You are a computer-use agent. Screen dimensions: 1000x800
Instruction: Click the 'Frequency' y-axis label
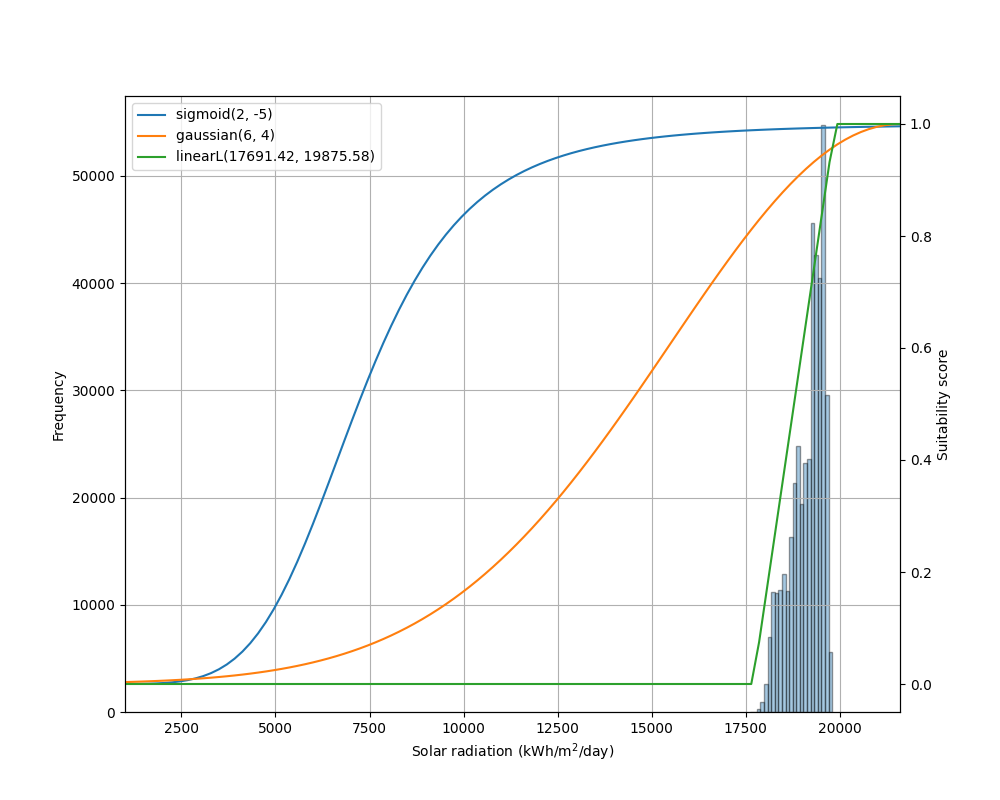[x=59, y=405]
